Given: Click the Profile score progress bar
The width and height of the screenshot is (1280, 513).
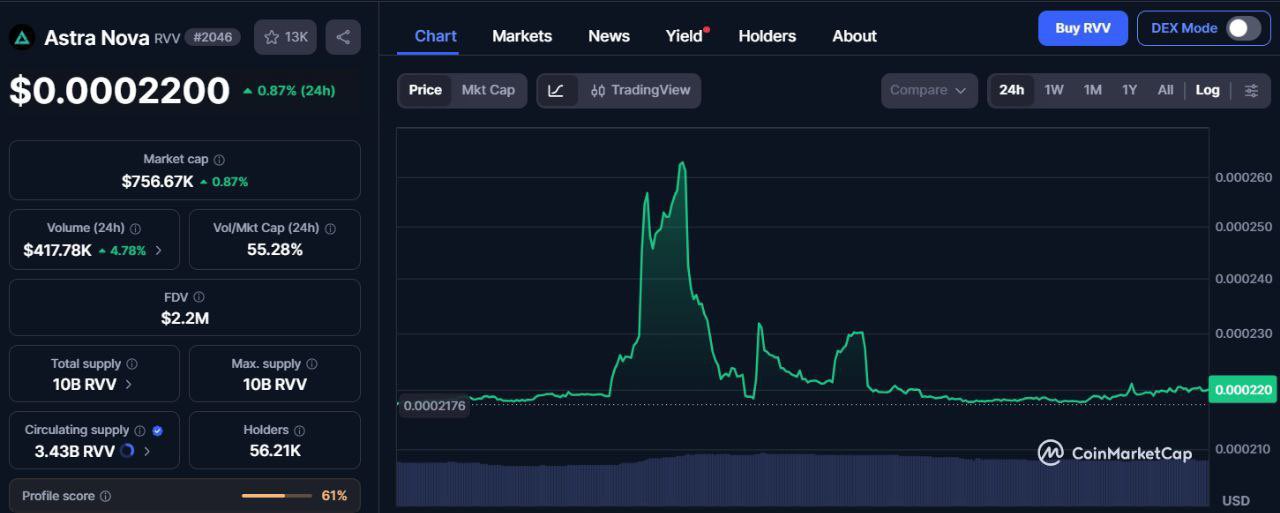Looking at the screenshot, I should coord(277,496).
